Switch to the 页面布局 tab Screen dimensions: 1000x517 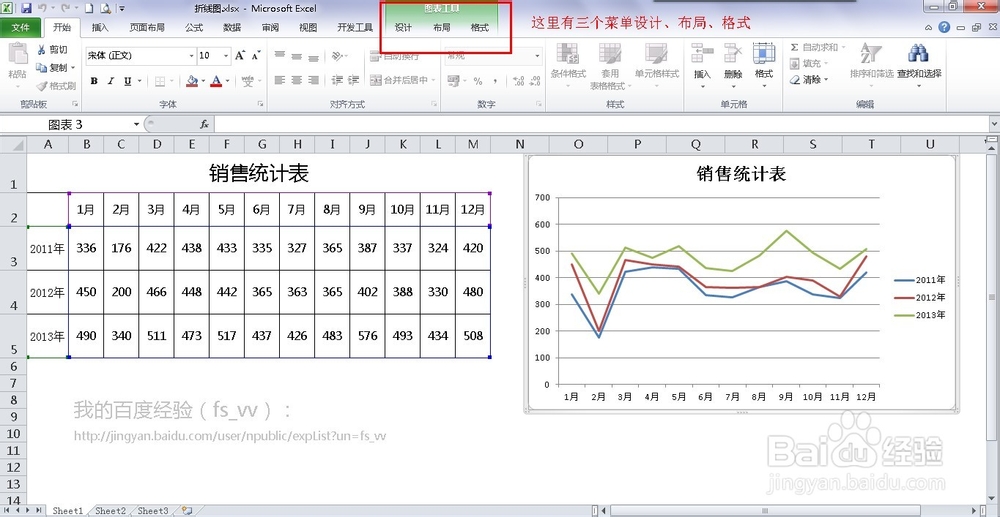pos(147,27)
